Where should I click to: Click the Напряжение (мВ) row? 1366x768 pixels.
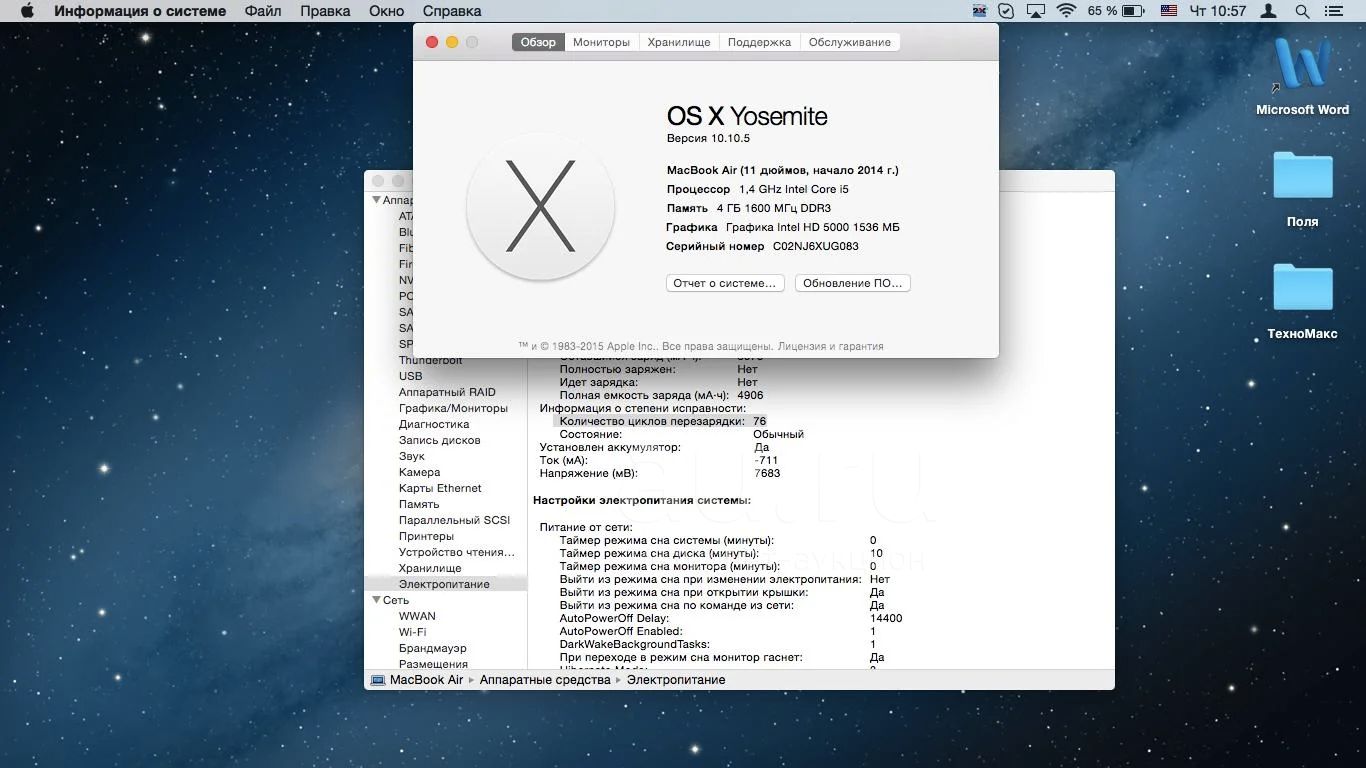click(660, 473)
